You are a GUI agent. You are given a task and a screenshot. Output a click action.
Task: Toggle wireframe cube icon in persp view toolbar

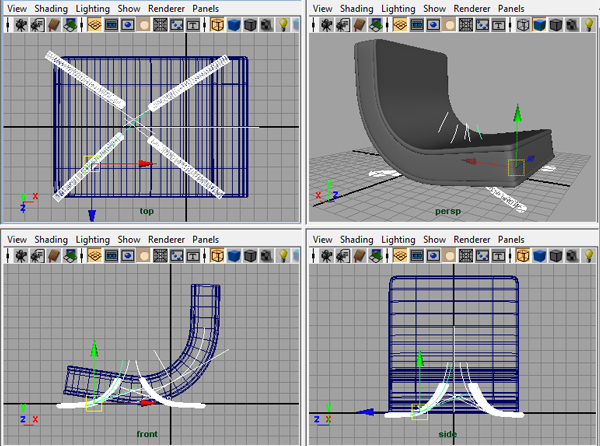pos(524,24)
